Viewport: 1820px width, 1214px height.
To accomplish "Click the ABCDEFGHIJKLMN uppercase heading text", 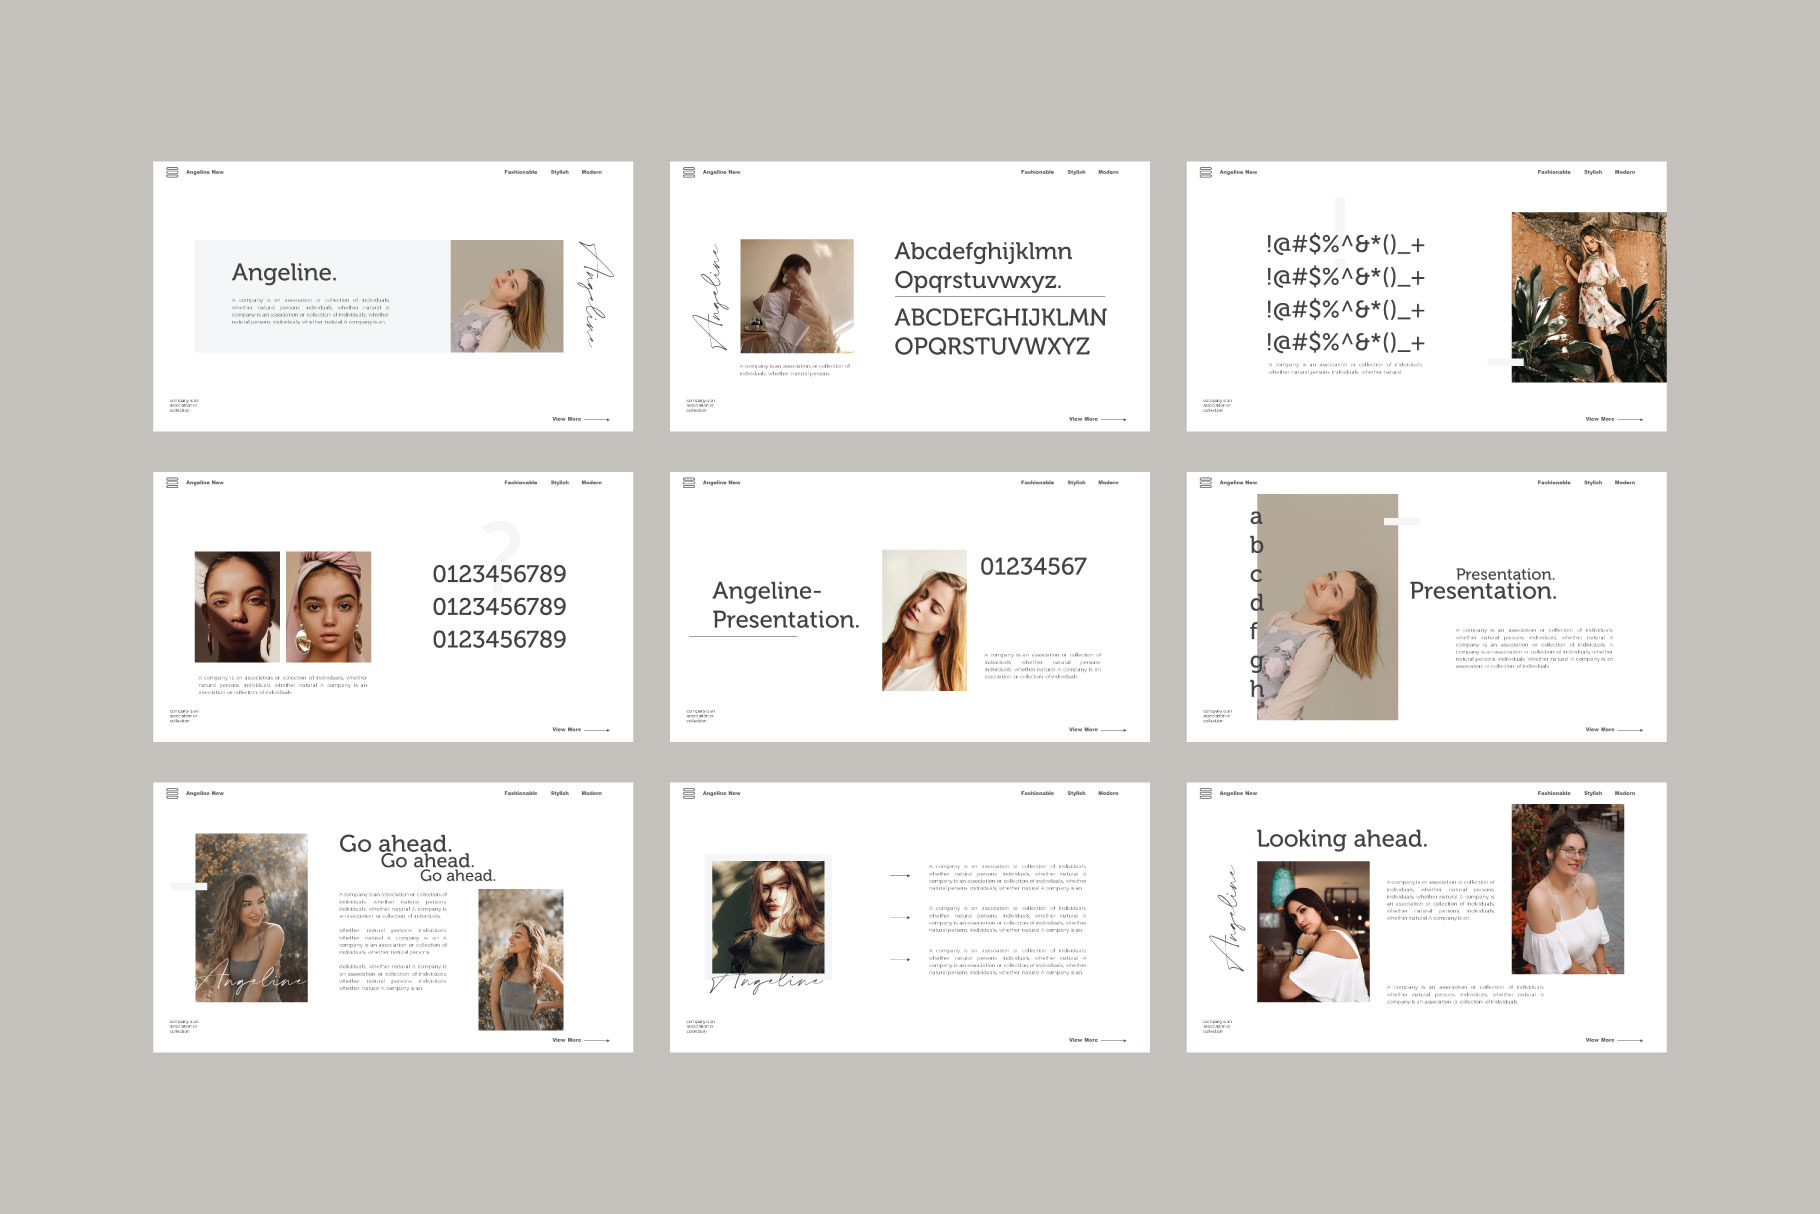I will [1000, 318].
